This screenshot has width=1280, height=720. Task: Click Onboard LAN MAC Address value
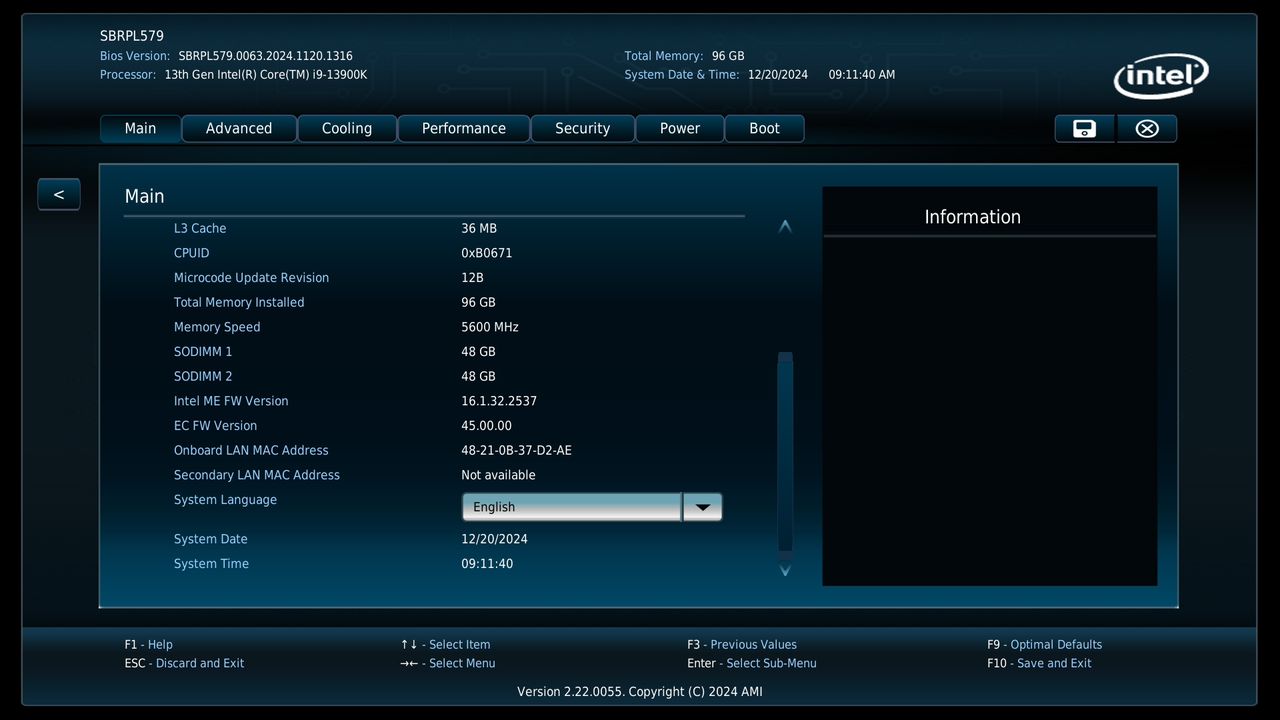[516, 450]
